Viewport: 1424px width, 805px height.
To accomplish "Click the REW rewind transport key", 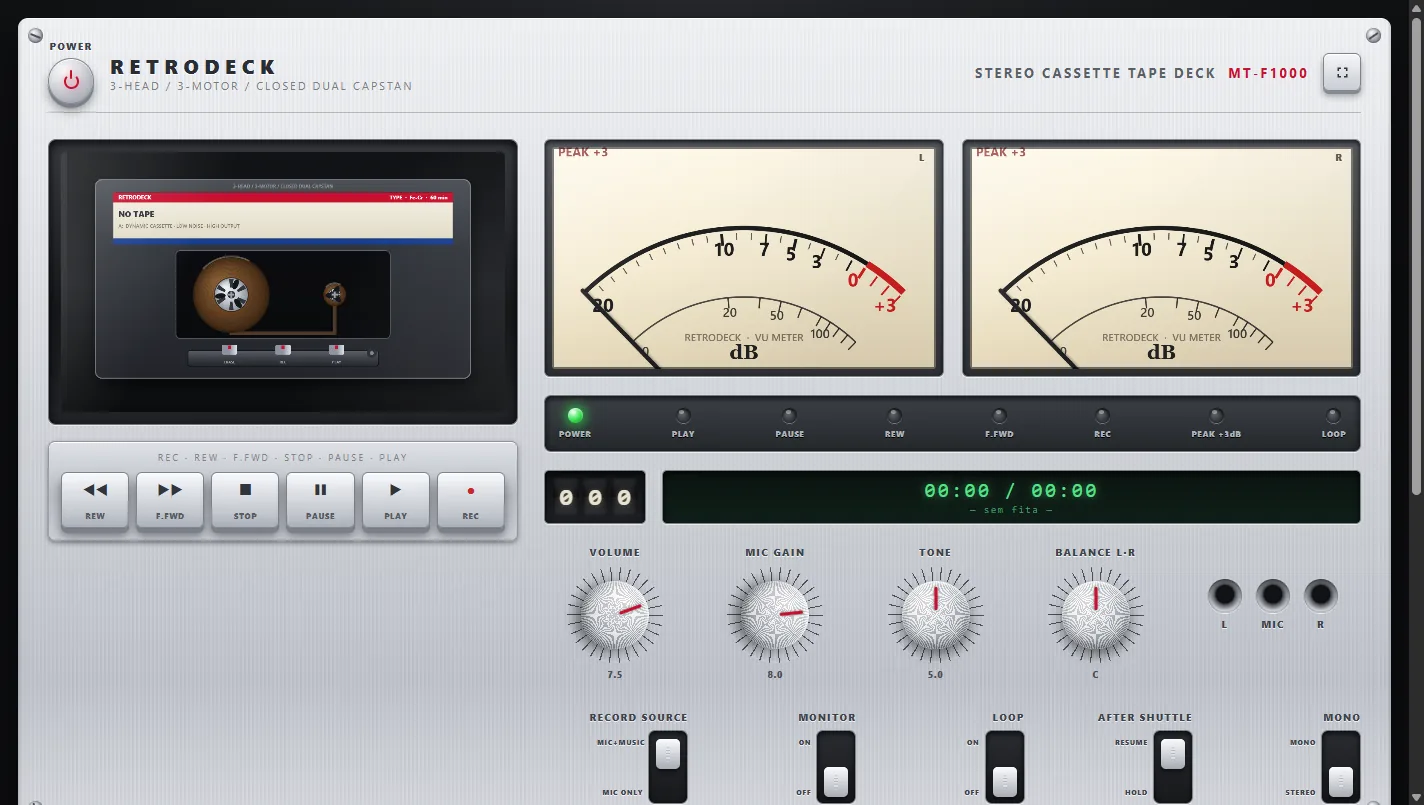I will (x=95, y=500).
